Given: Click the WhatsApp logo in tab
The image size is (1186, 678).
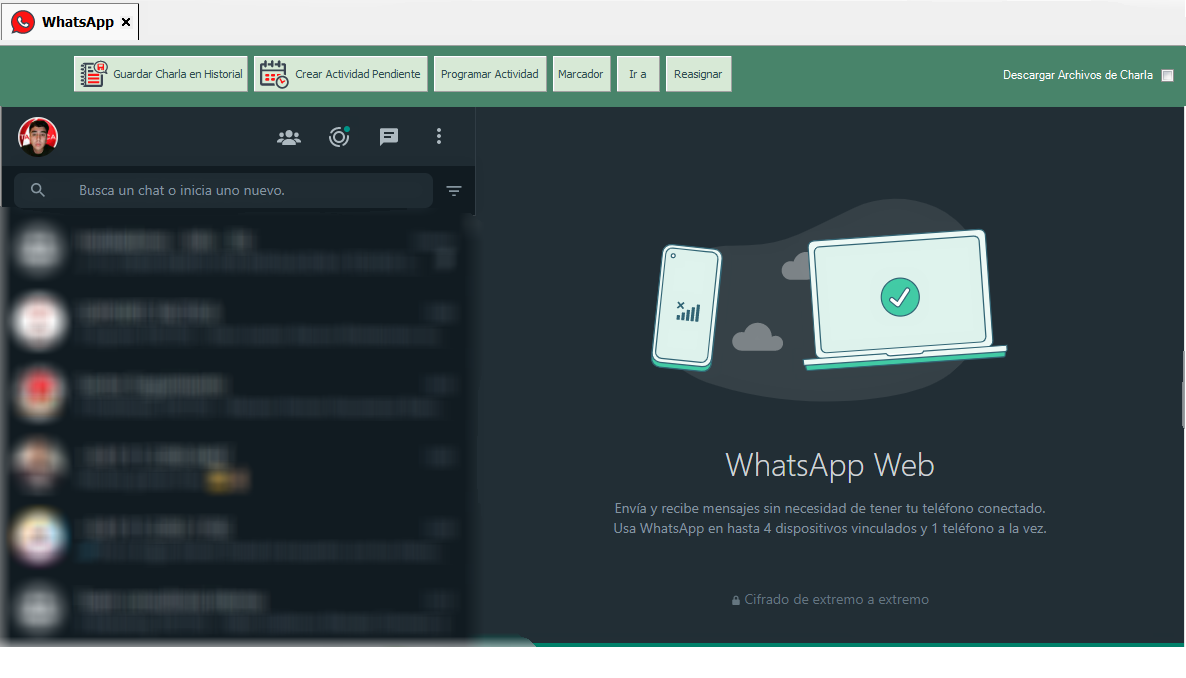Looking at the screenshot, I should (x=23, y=22).
